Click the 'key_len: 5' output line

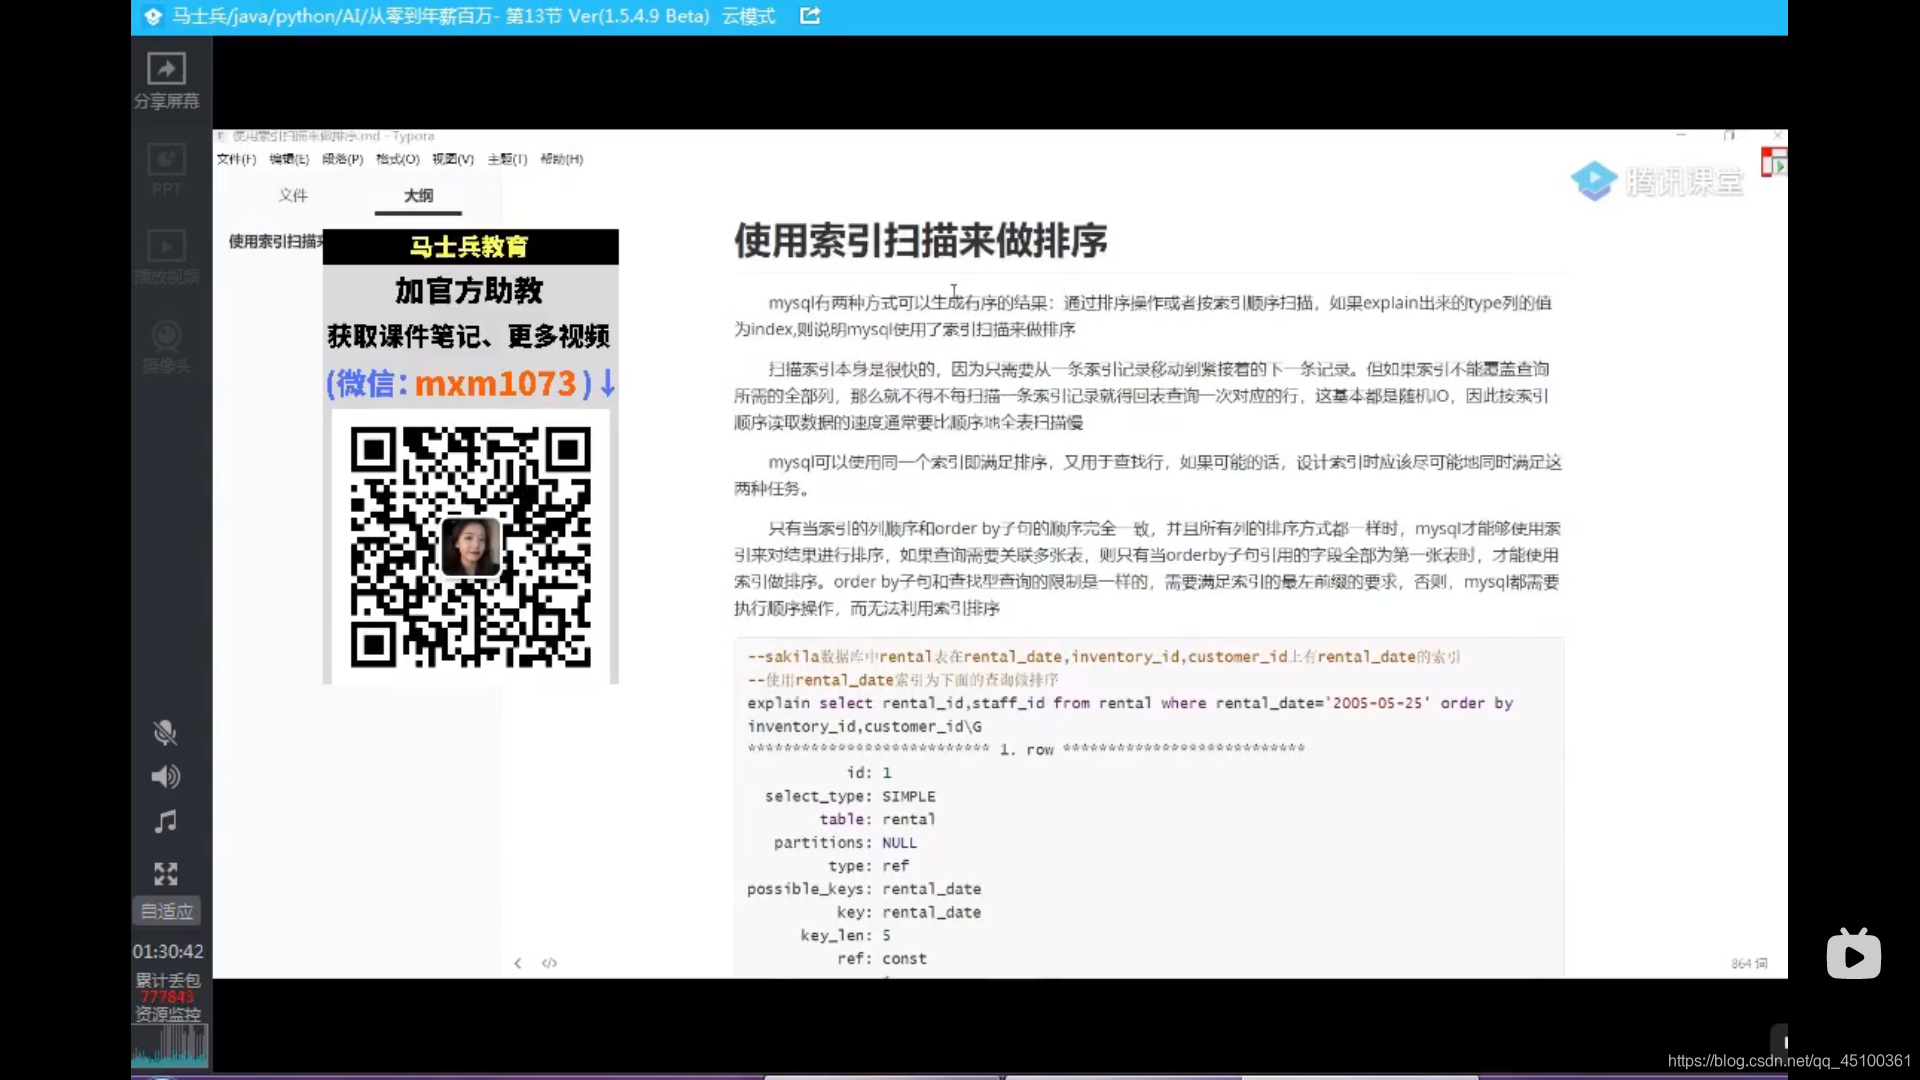point(845,935)
